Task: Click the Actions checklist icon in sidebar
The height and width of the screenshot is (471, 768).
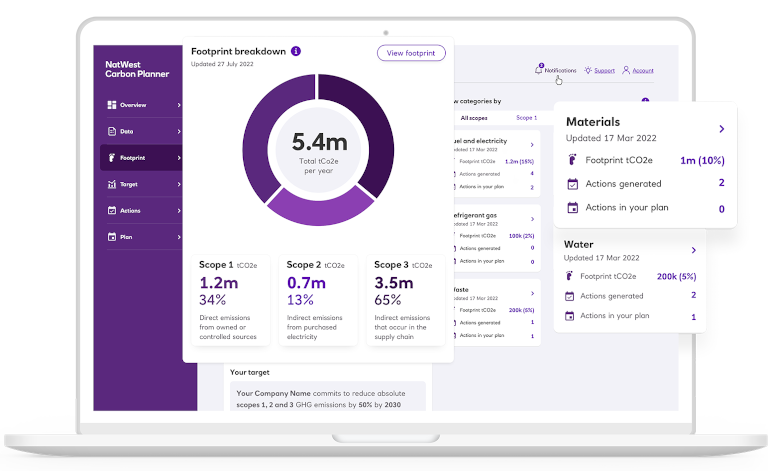Action: 111,211
